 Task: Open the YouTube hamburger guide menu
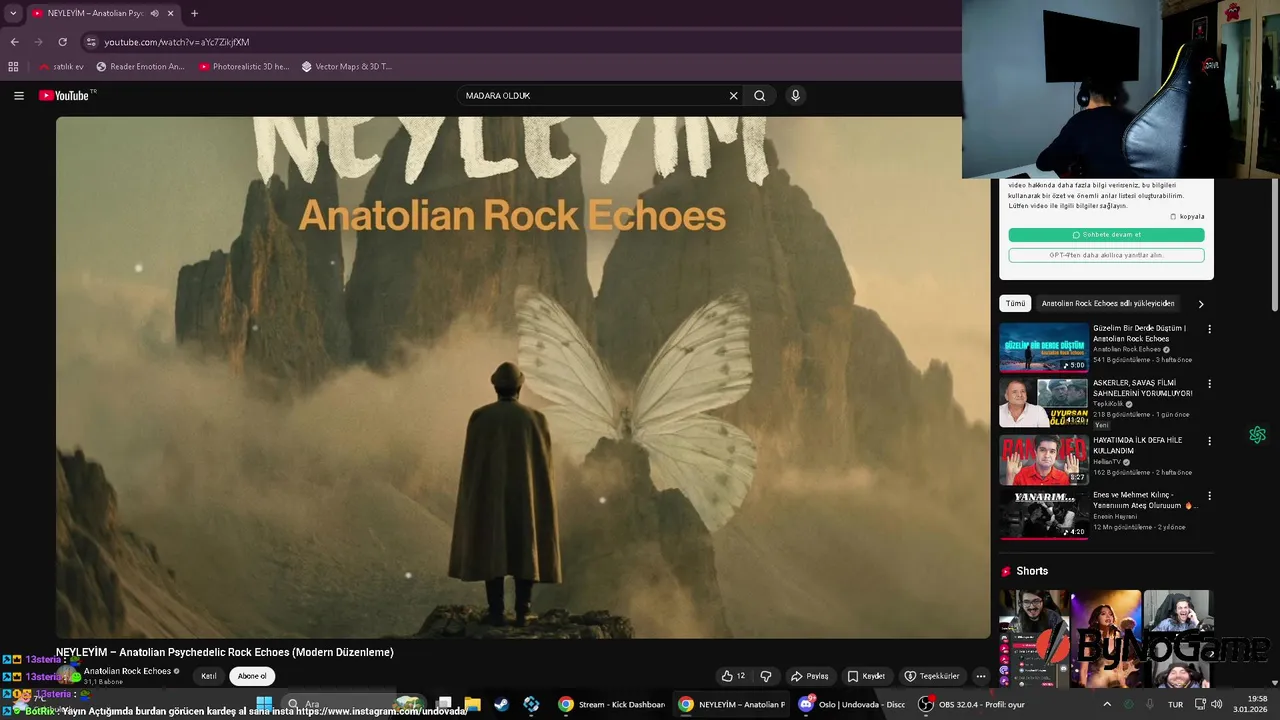pyautogui.click(x=19, y=96)
